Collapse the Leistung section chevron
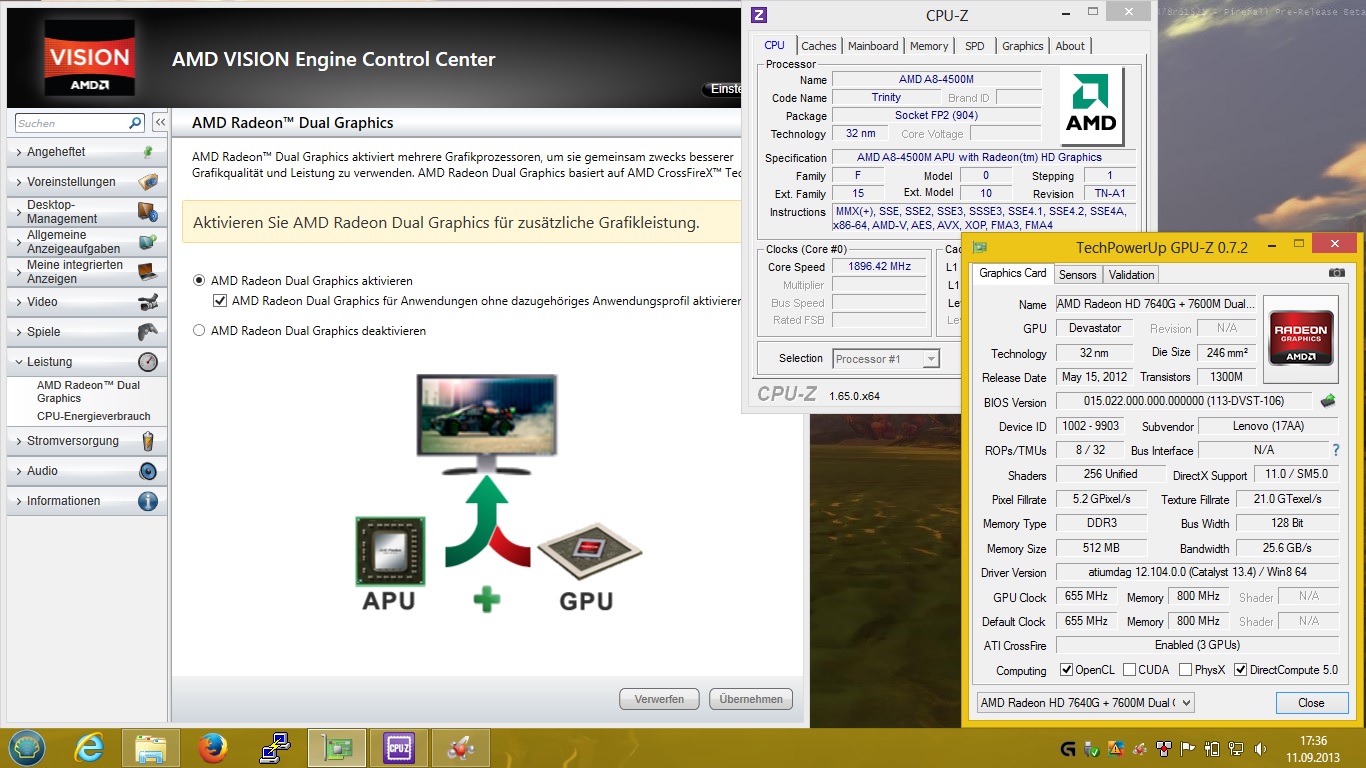The width and height of the screenshot is (1366, 768). click(x=19, y=362)
